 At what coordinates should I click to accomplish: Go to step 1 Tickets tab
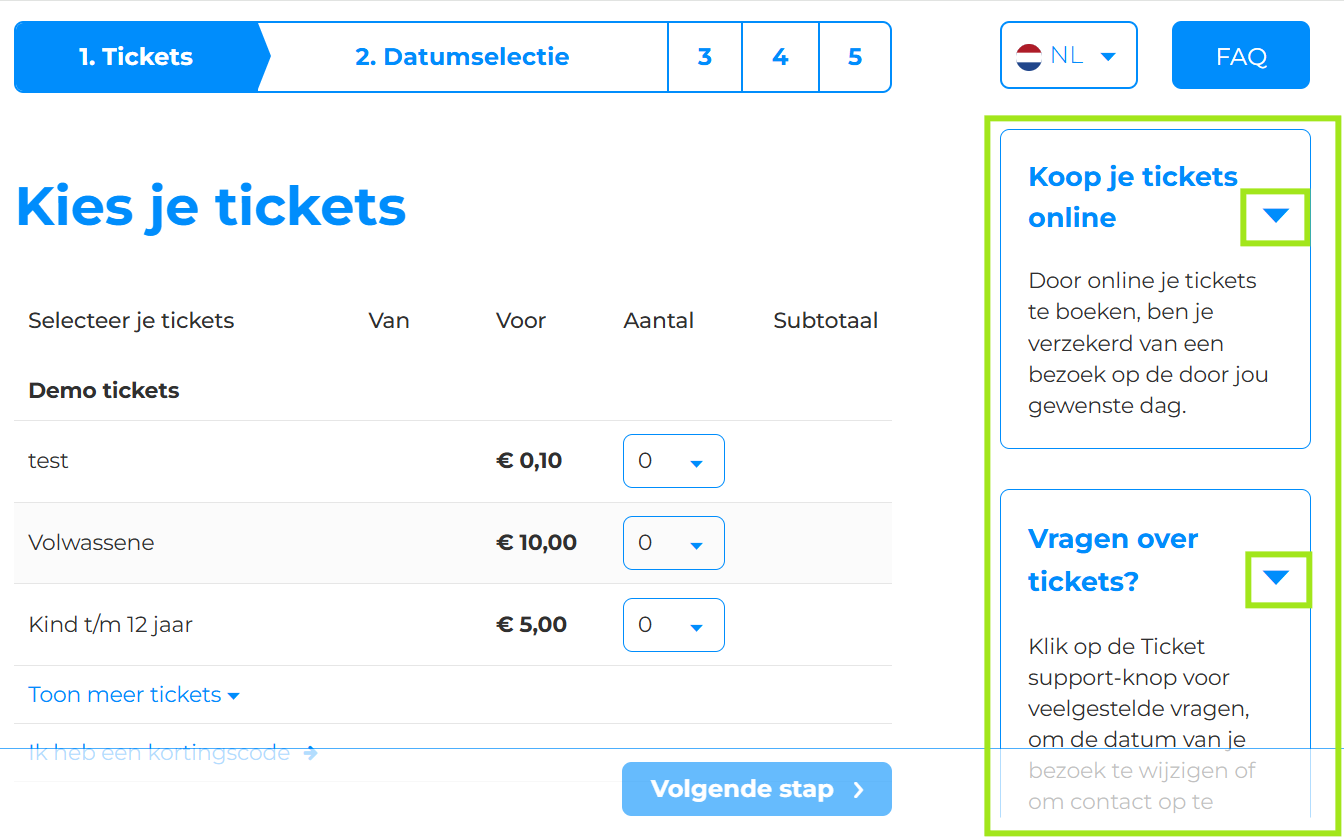(x=136, y=57)
